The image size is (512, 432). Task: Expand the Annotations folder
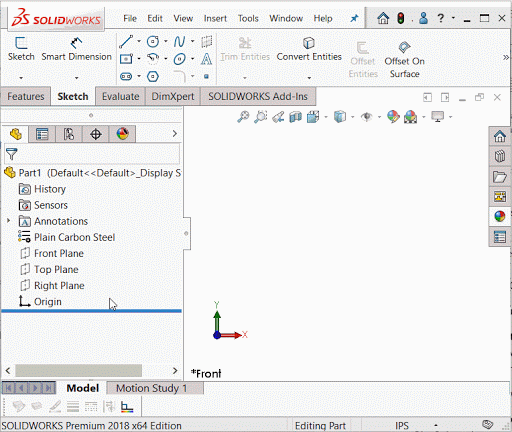[8, 221]
